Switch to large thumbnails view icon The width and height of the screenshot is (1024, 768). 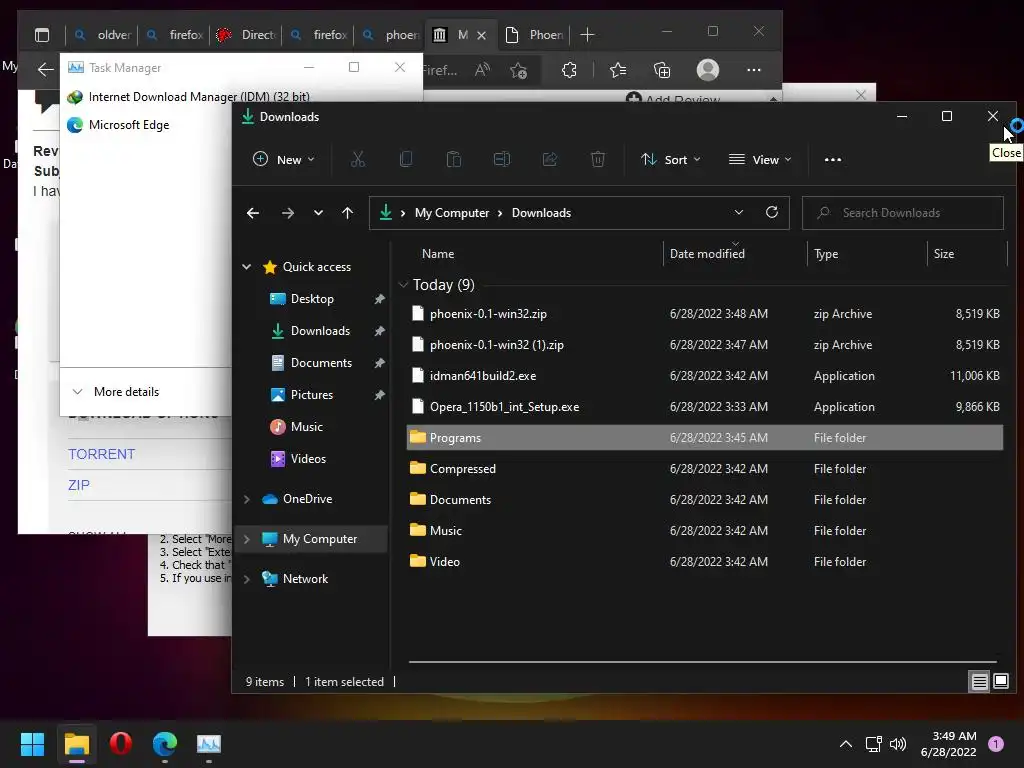click(1001, 682)
